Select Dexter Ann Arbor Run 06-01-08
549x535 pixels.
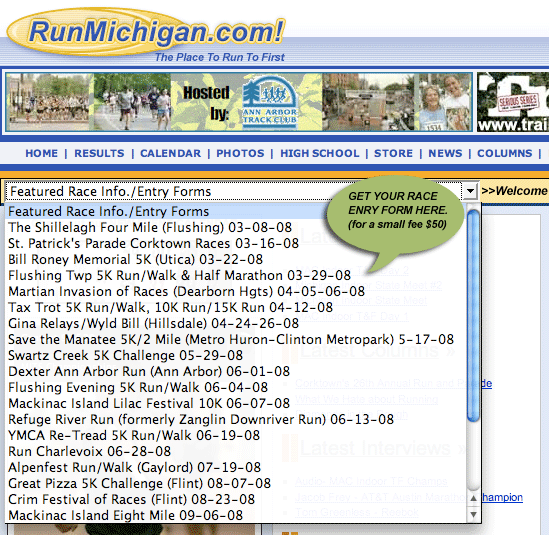235,371
